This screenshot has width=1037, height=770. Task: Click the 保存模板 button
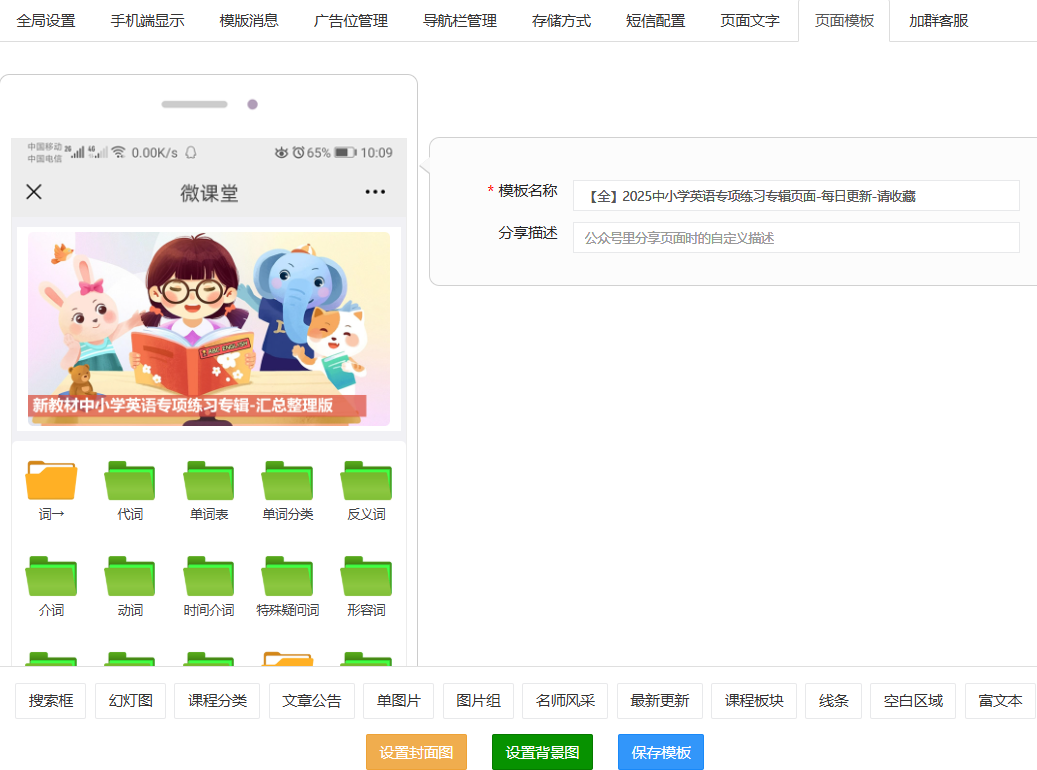tap(660, 752)
